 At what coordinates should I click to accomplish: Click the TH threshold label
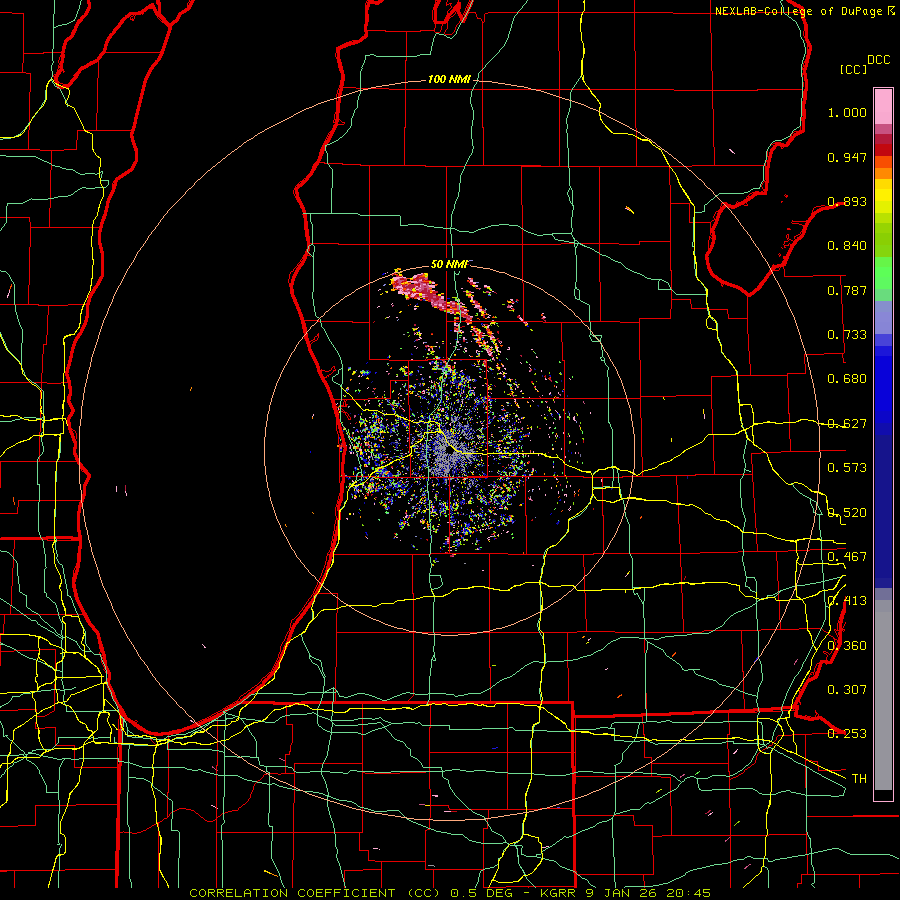pyautogui.click(x=859, y=779)
